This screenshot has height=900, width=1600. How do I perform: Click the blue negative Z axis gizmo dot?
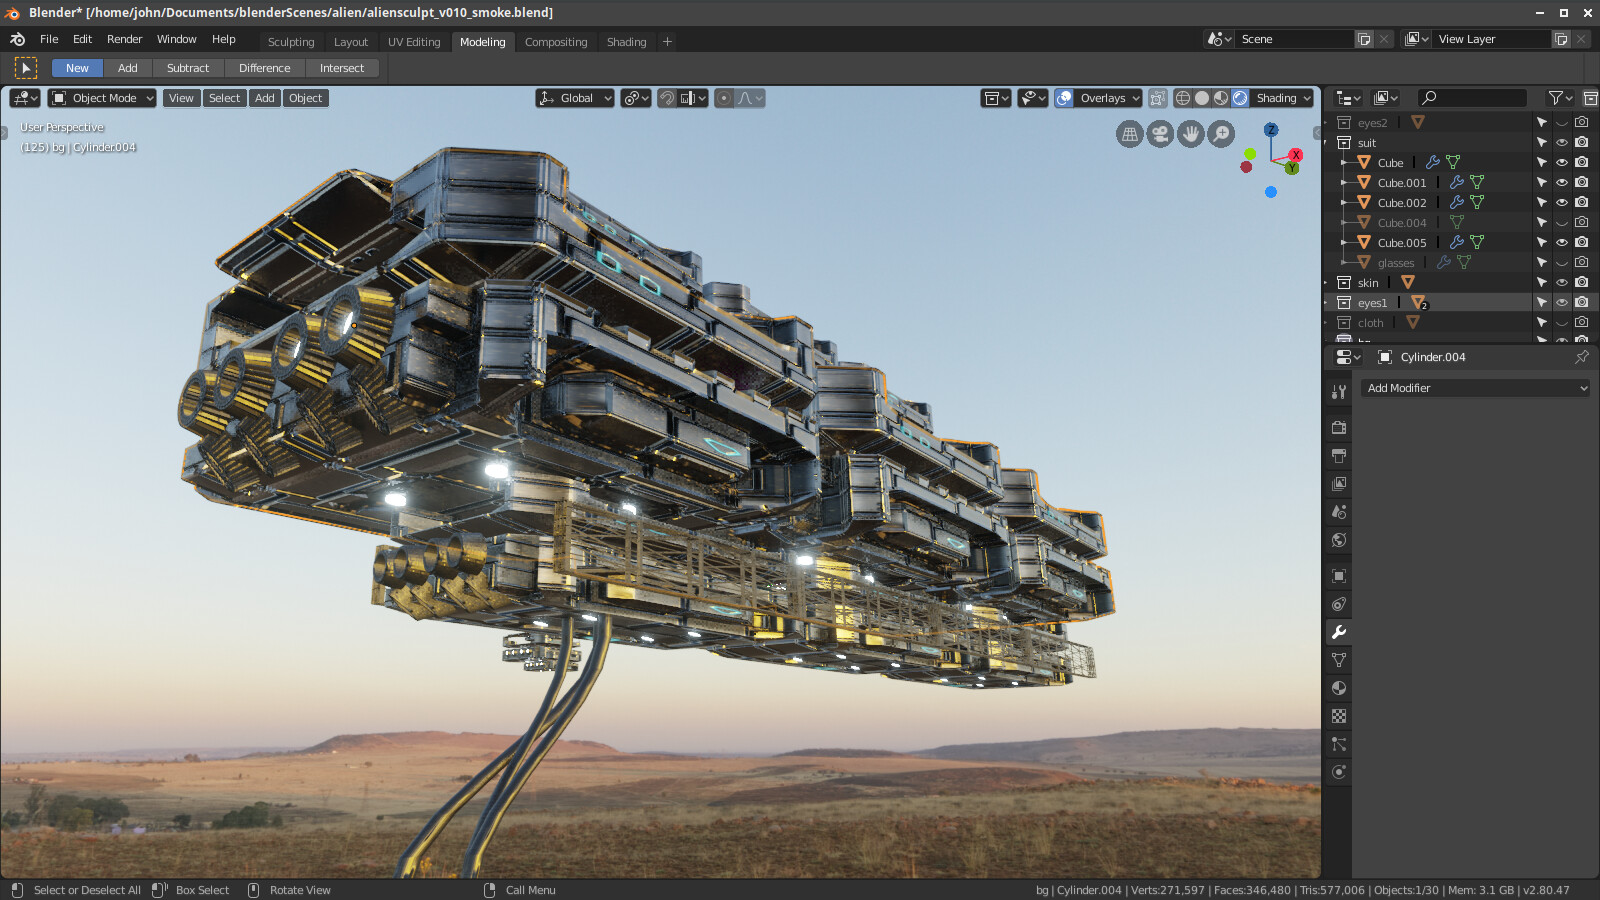(x=1271, y=192)
